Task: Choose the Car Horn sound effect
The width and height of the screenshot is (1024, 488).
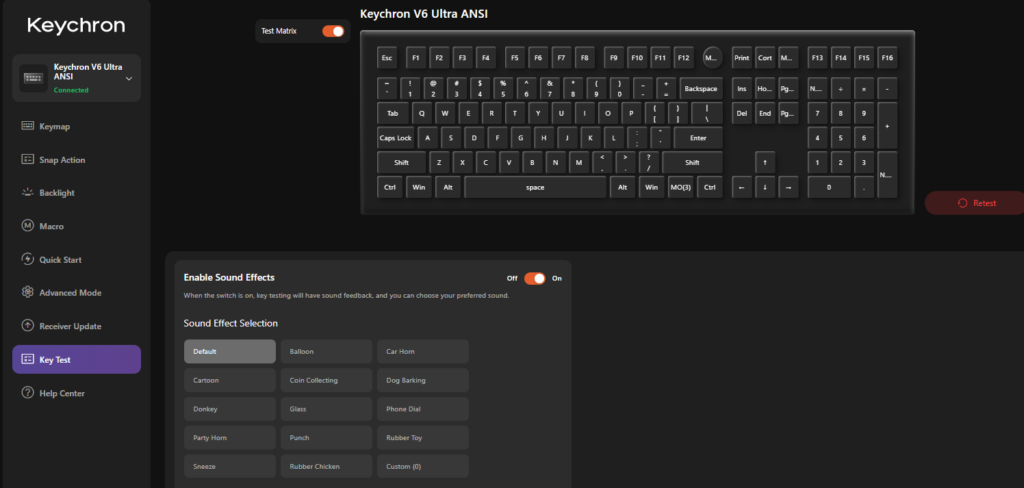Action: tap(423, 351)
